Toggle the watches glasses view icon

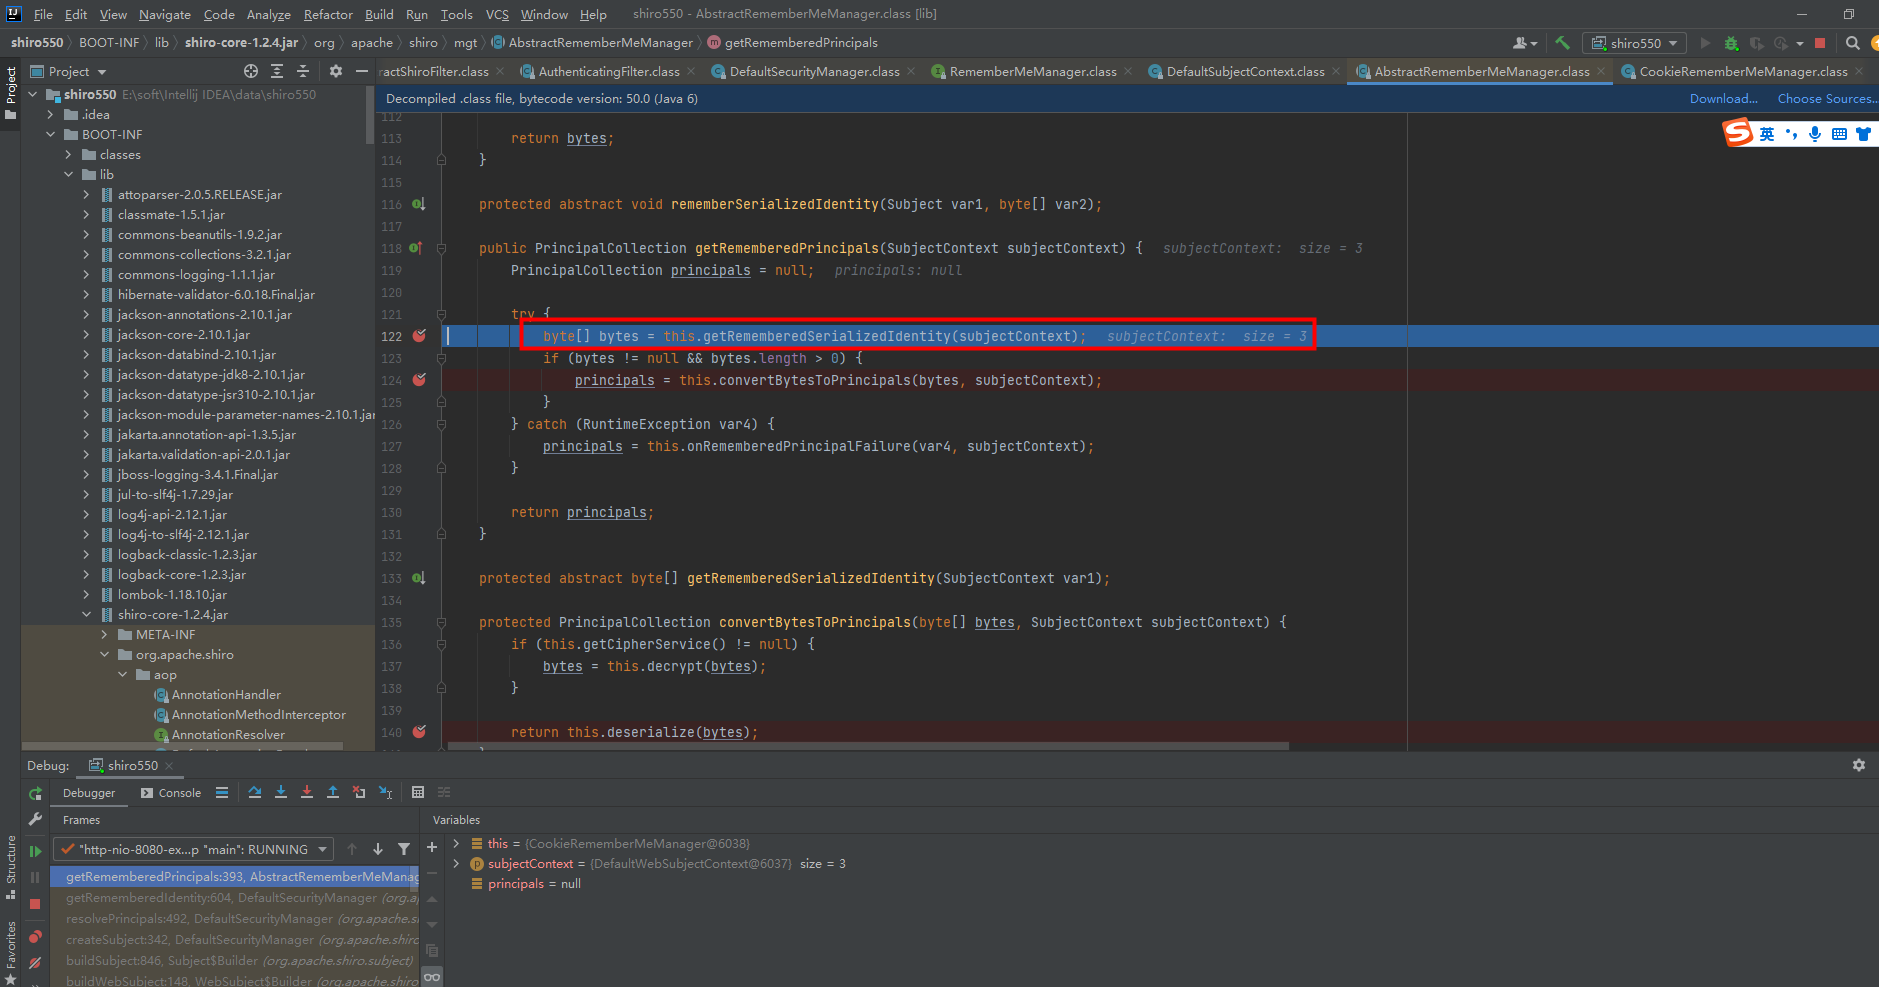click(x=432, y=977)
